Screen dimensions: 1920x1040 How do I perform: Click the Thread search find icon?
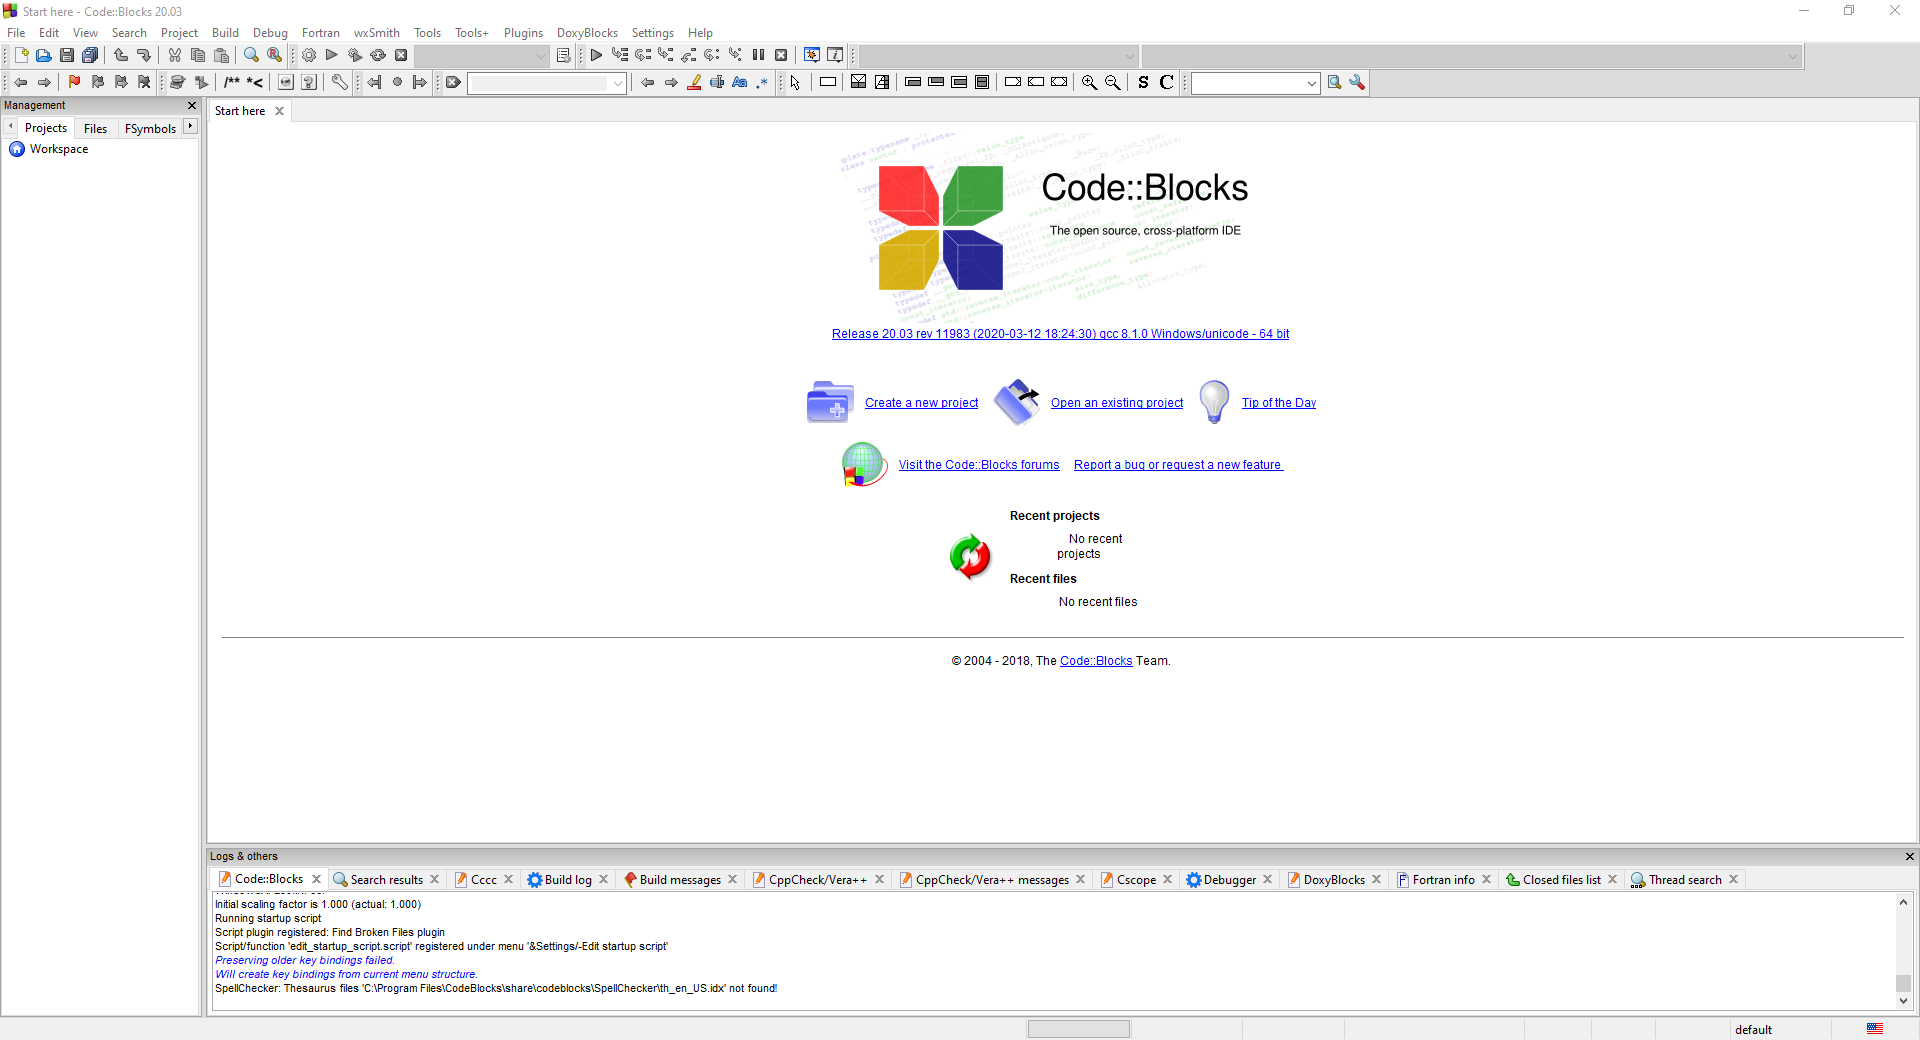pos(1334,82)
